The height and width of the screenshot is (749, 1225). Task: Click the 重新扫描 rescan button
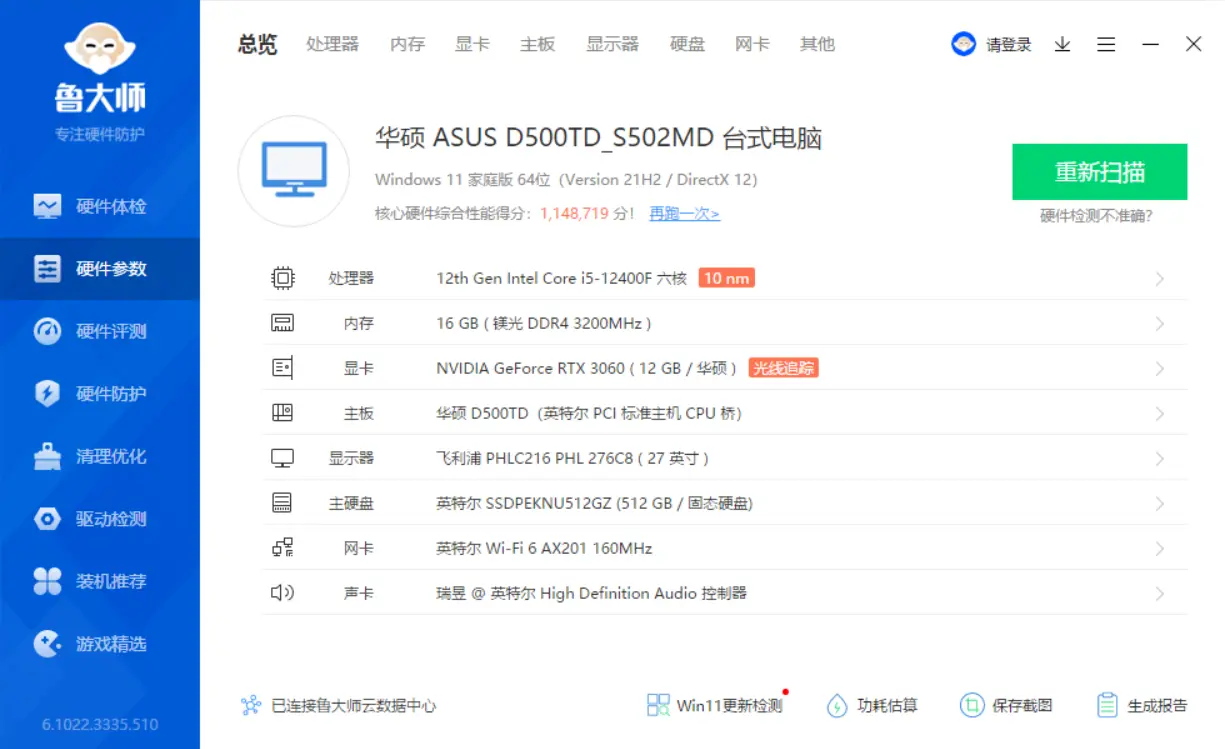click(x=1099, y=171)
